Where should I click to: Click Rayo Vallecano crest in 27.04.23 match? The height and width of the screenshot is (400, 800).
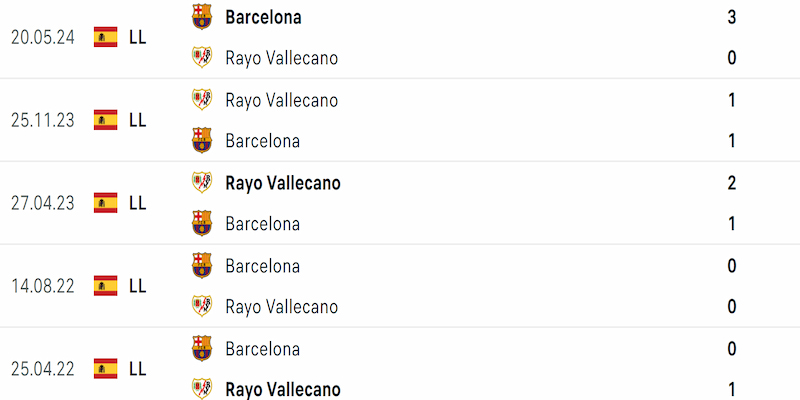point(202,182)
